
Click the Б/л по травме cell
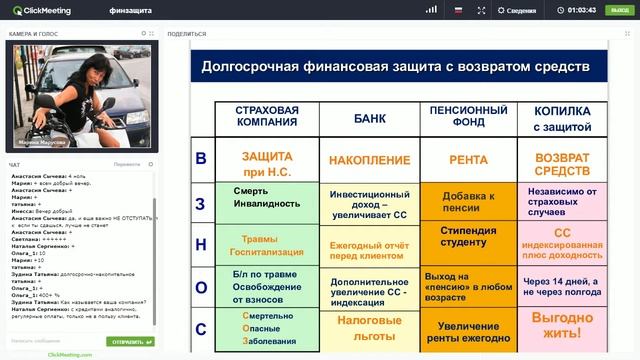coord(267,287)
